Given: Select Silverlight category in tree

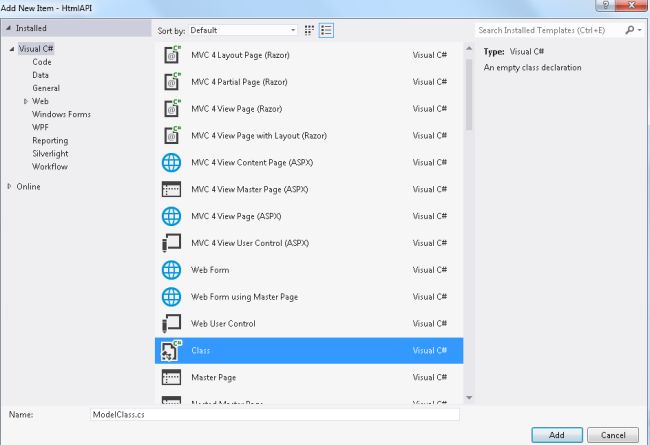Looking at the screenshot, I should 50,153.
